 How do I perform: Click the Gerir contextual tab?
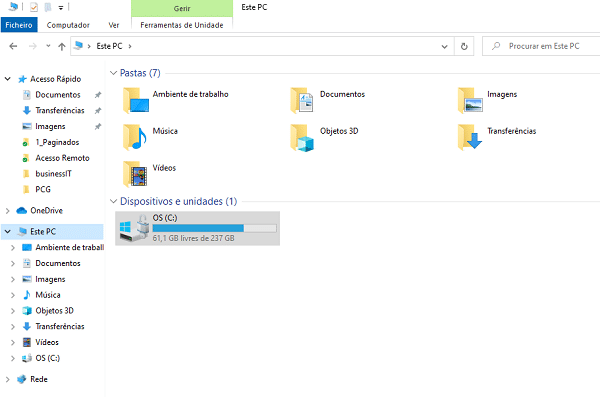pyautogui.click(x=182, y=8)
